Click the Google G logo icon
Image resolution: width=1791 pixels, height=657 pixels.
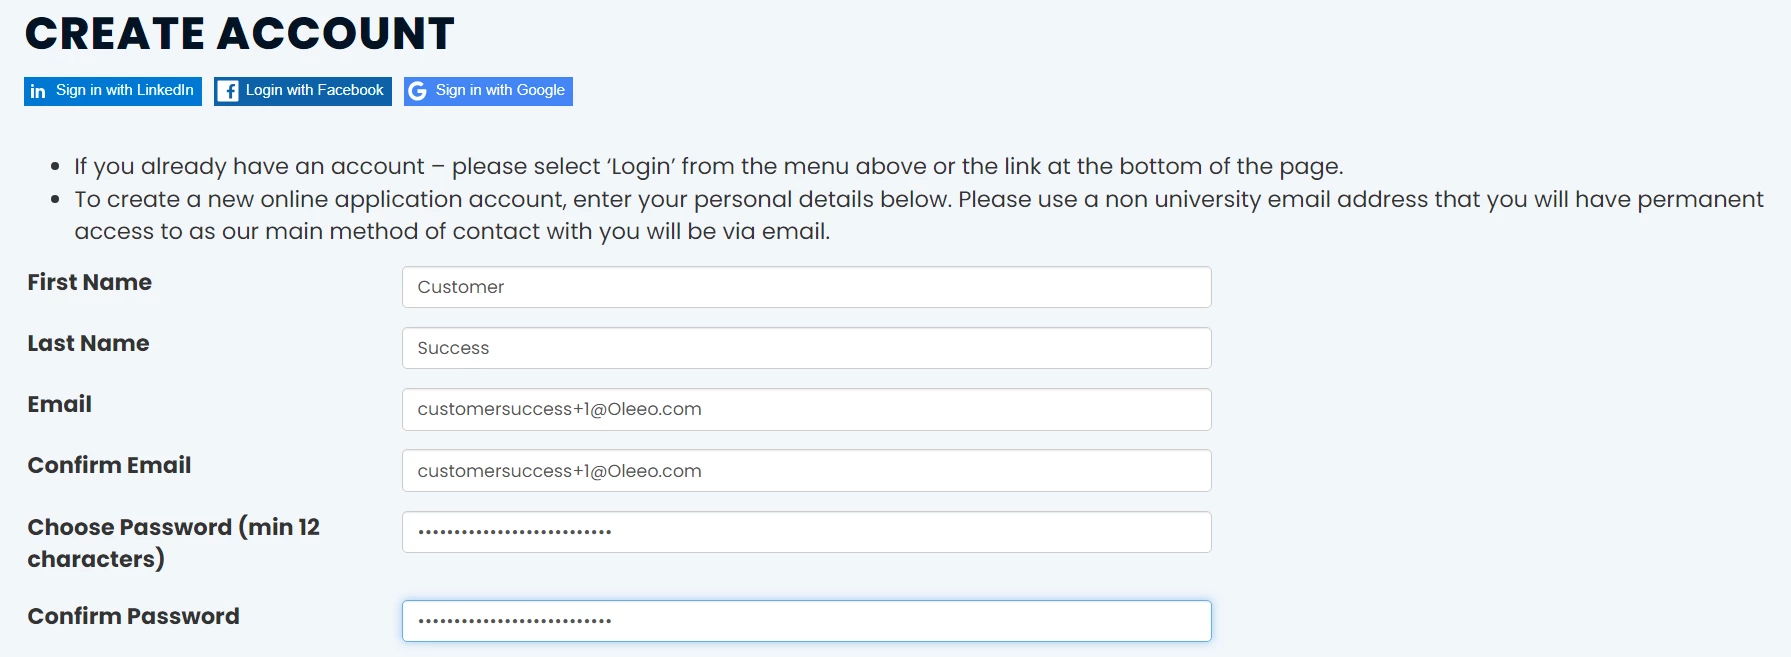(418, 91)
